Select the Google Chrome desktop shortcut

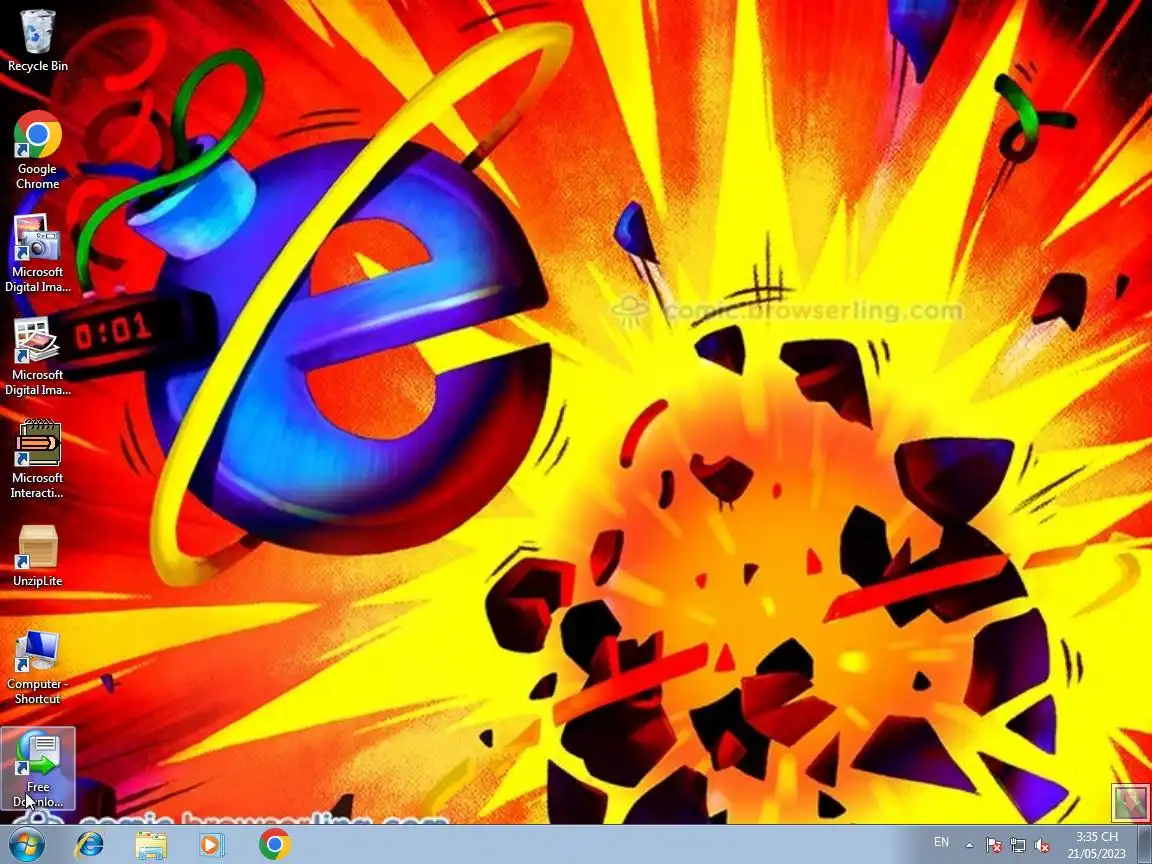37,150
